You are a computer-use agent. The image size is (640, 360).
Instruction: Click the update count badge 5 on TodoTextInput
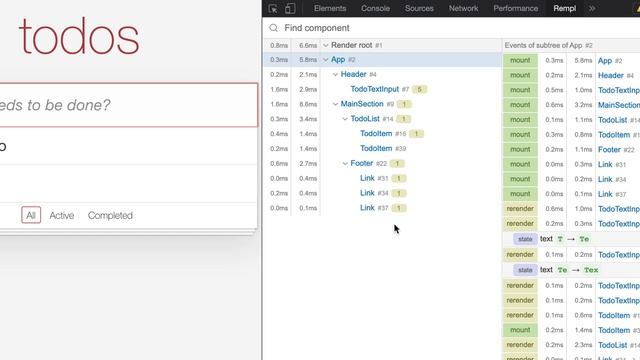[x=419, y=89]
